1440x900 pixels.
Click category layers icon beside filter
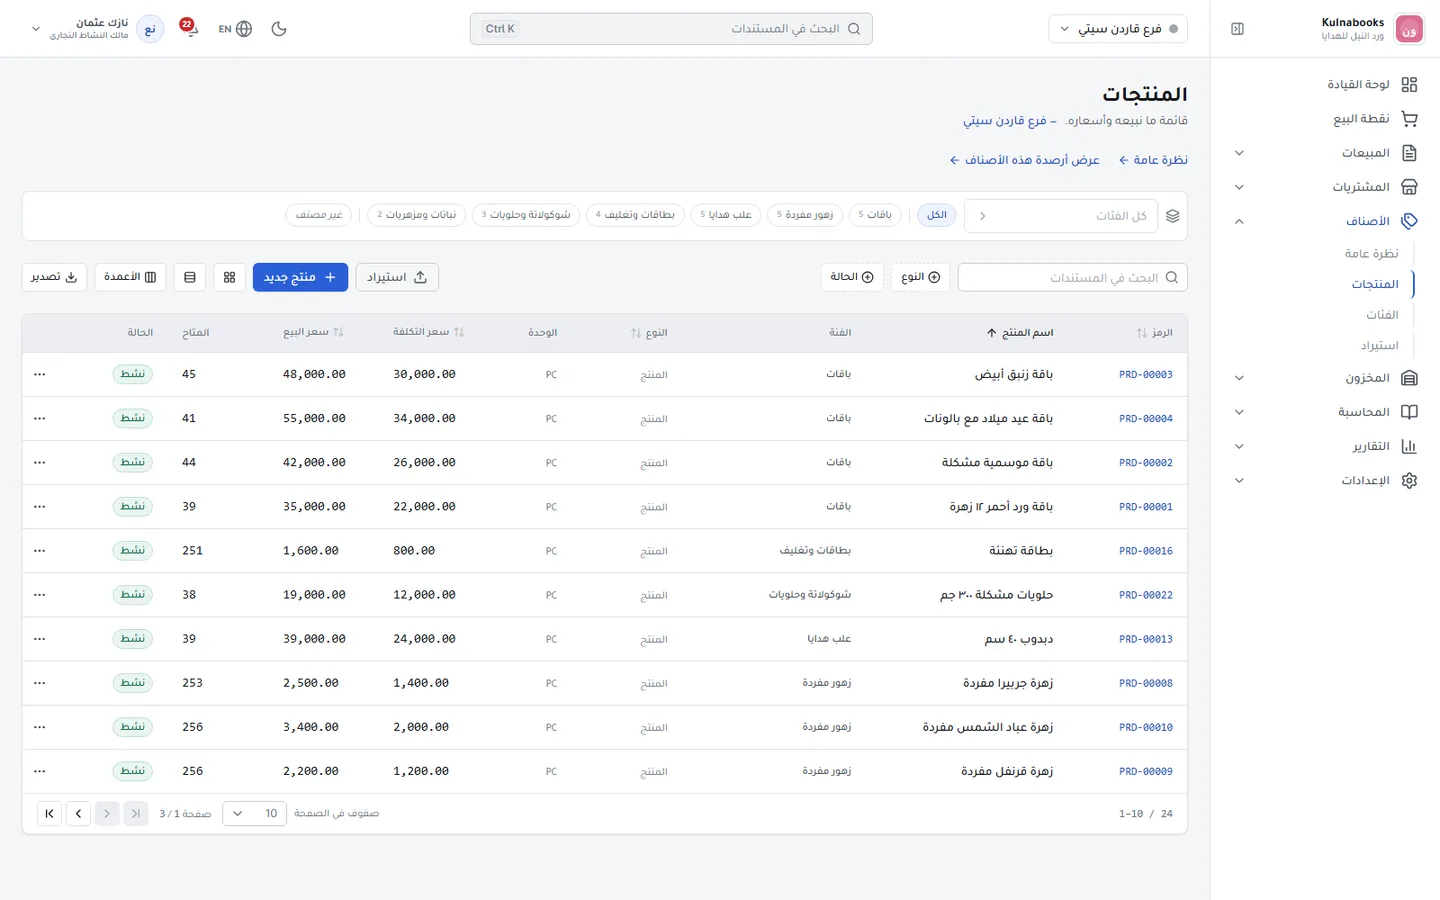[x=1173, y=216]
